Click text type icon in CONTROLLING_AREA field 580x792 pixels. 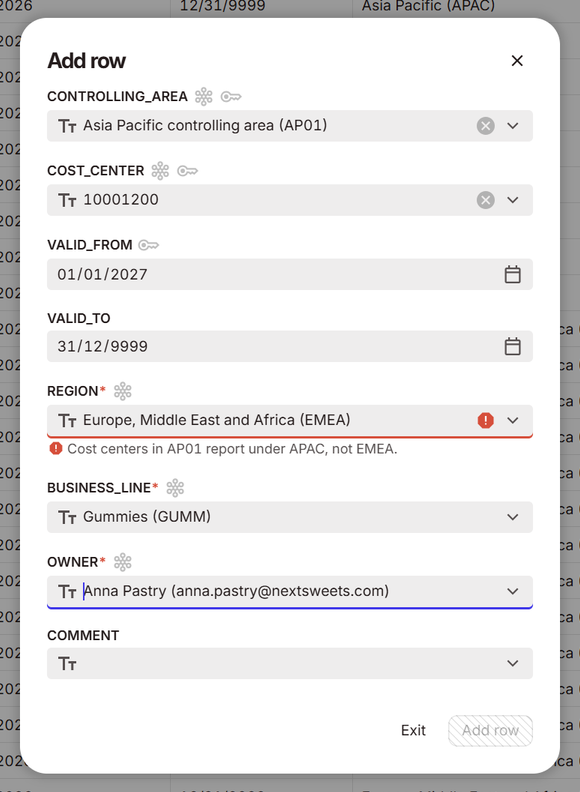[x=67, y=126]
